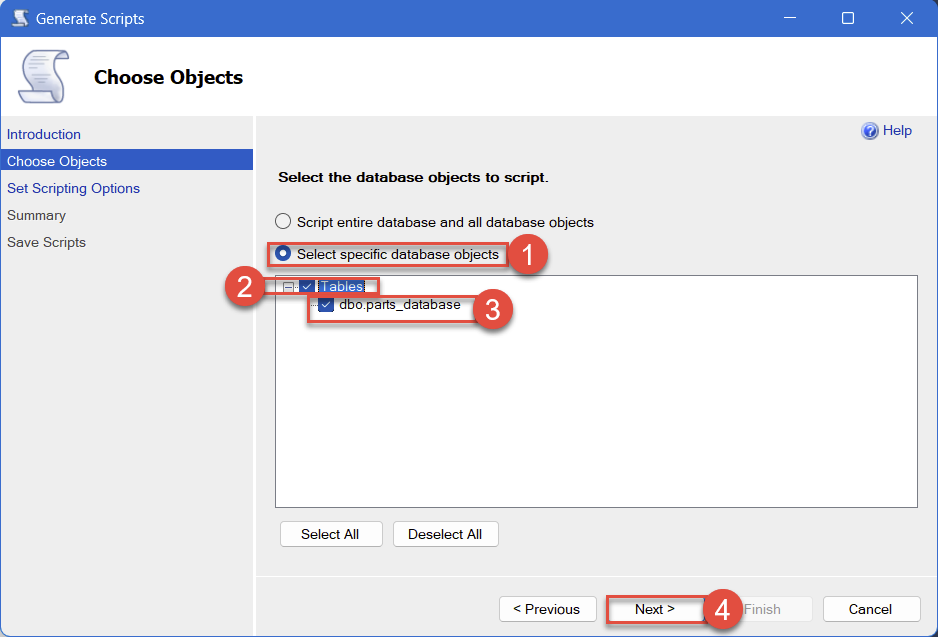Screen dimensions: 938x637
Task: Select 'Select specific database objects' radio button
Action: (283, 254)
